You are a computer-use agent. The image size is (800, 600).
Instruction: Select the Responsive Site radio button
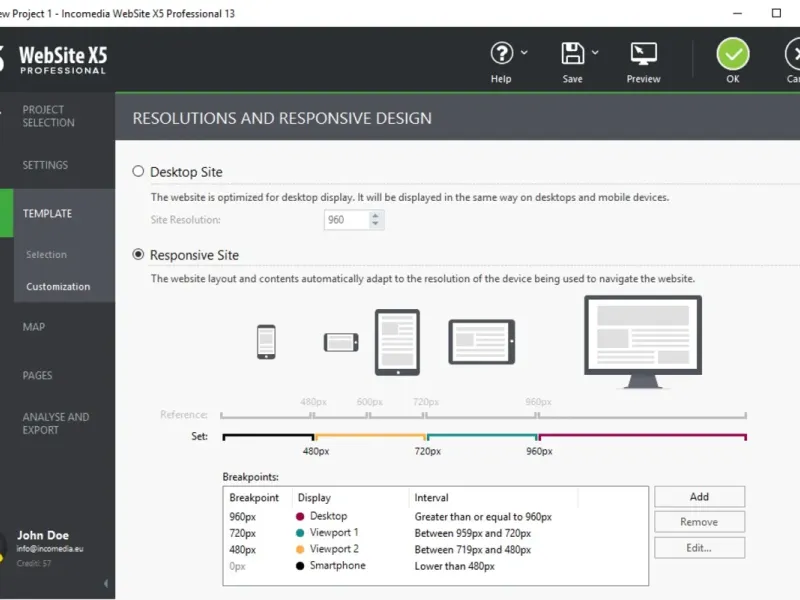click(x=138, y=254)
